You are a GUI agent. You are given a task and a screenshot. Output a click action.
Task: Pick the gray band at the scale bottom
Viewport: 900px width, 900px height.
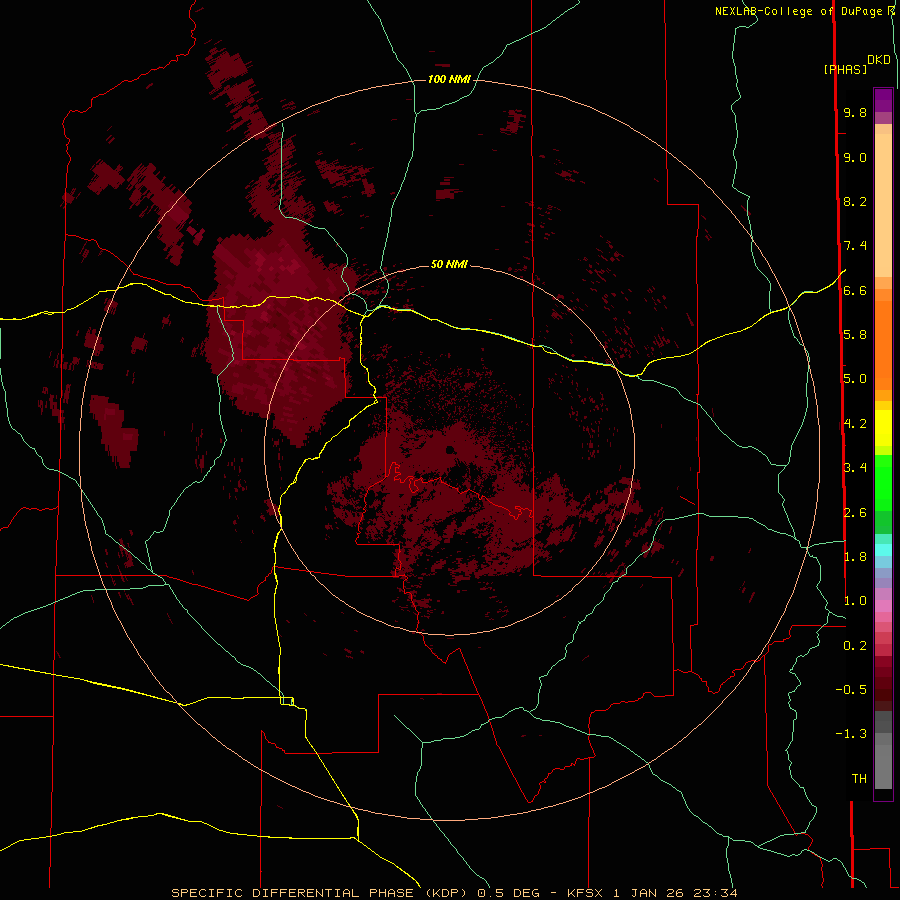point(883,762)
